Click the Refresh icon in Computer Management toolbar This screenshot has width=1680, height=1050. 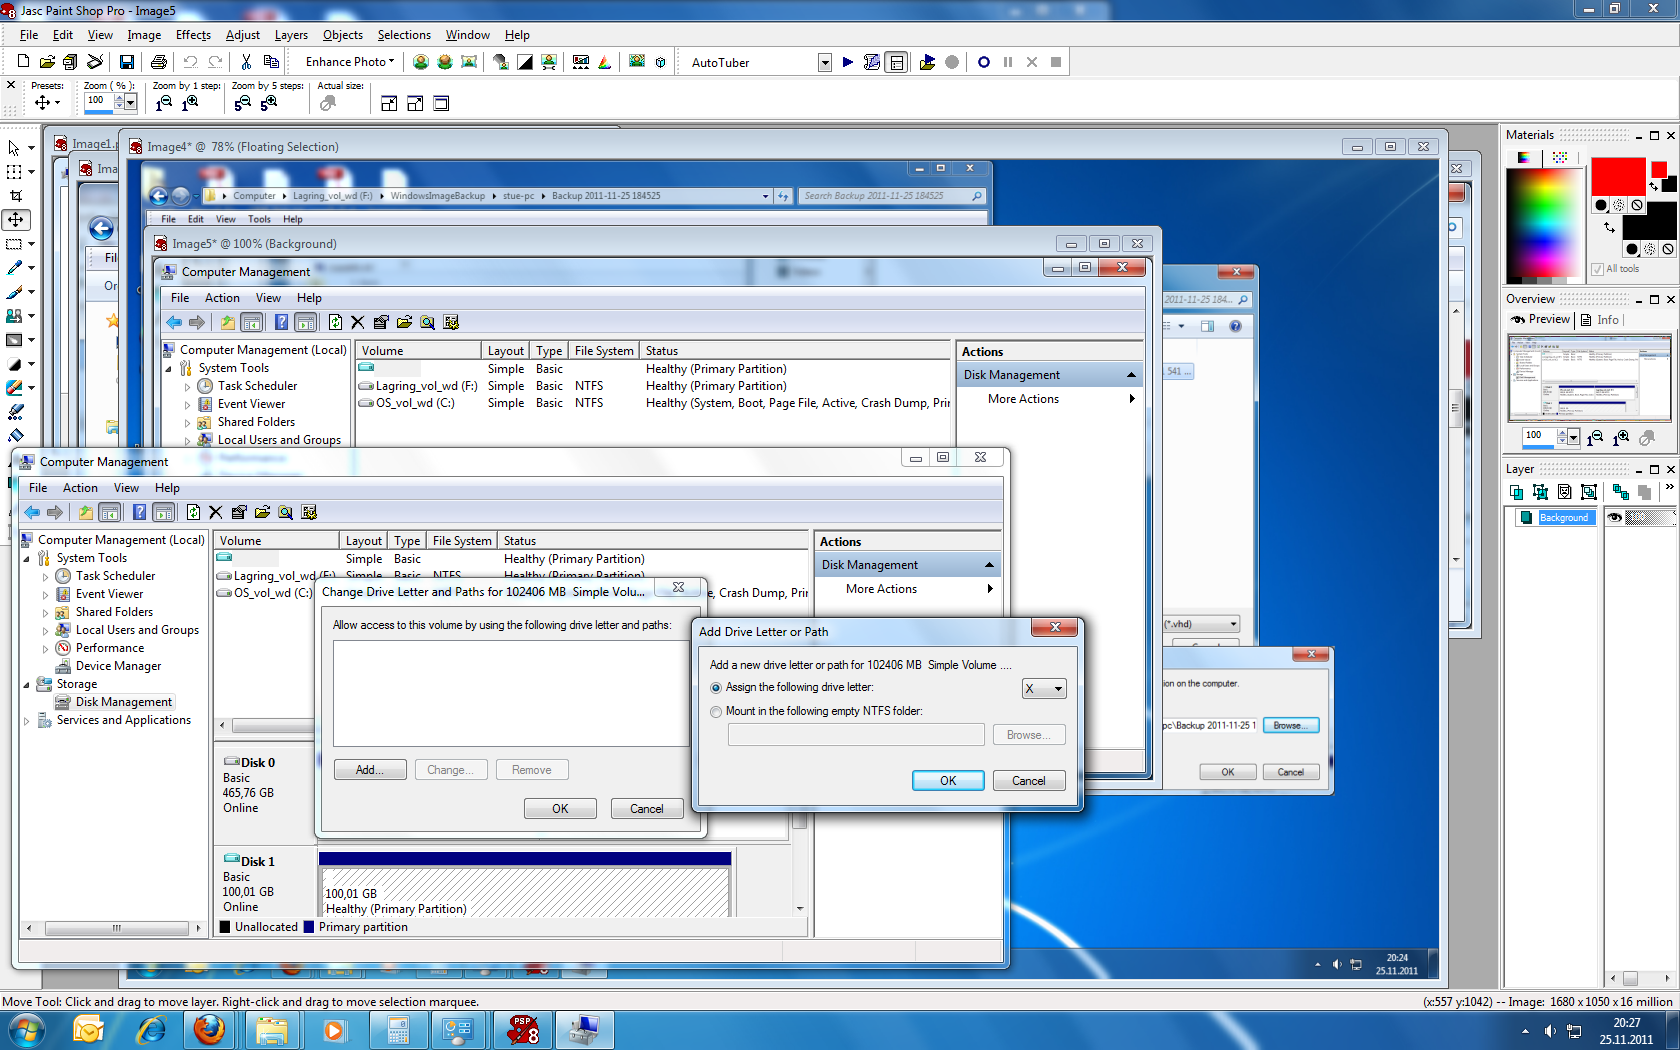click(193, 512)
